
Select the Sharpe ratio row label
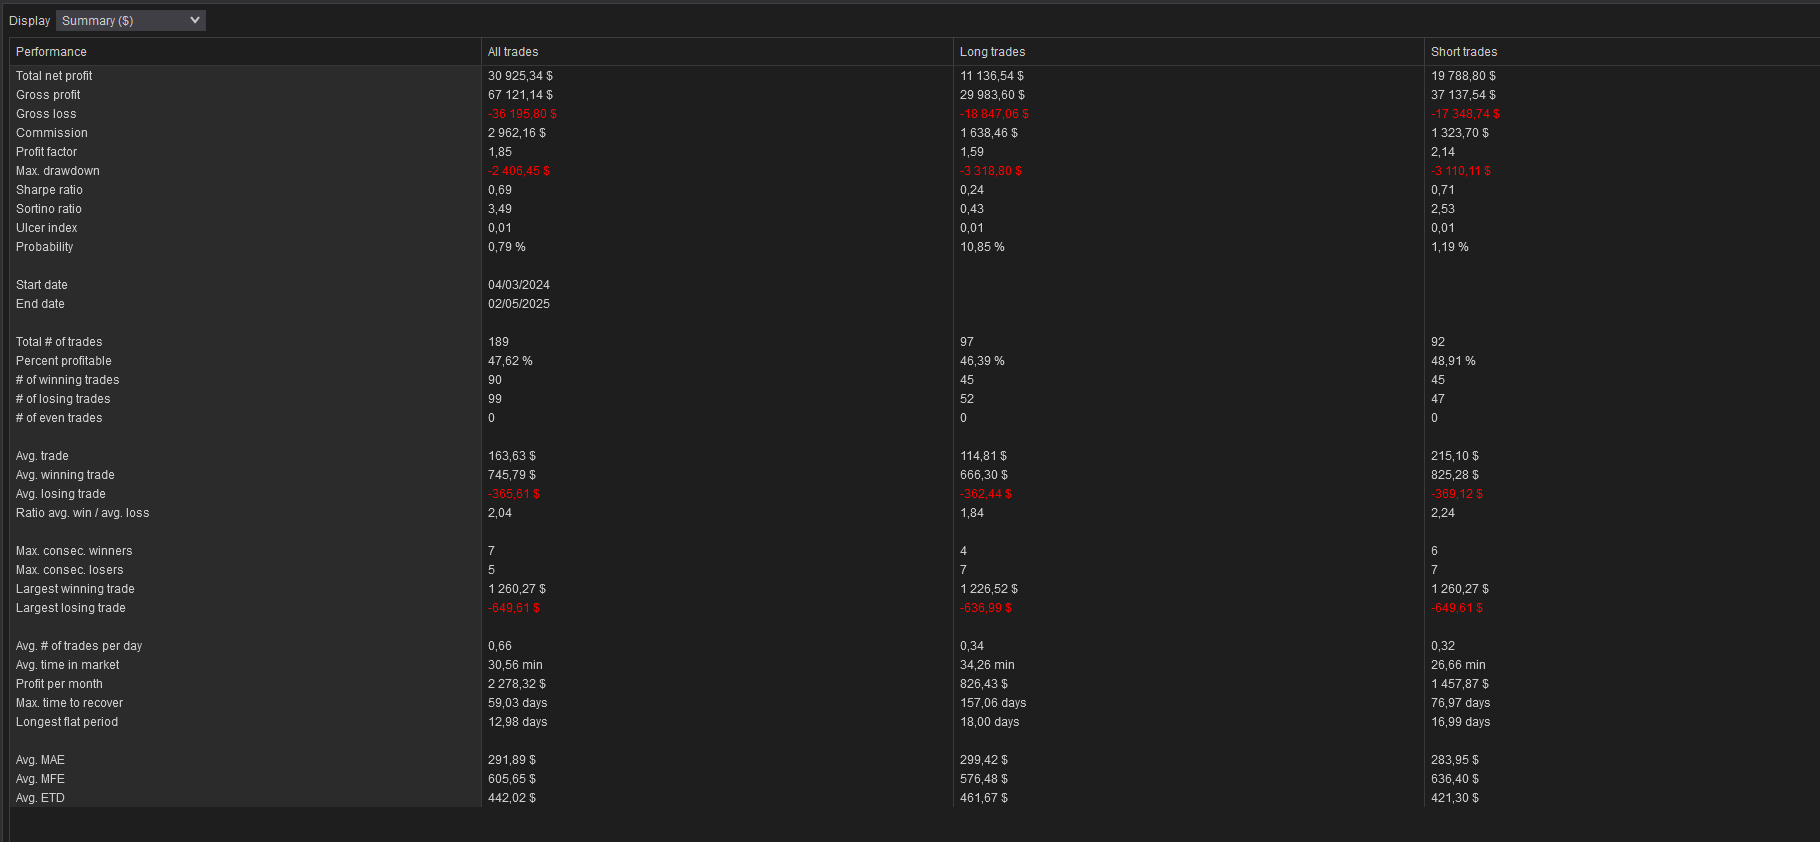(x=49, y=190)
